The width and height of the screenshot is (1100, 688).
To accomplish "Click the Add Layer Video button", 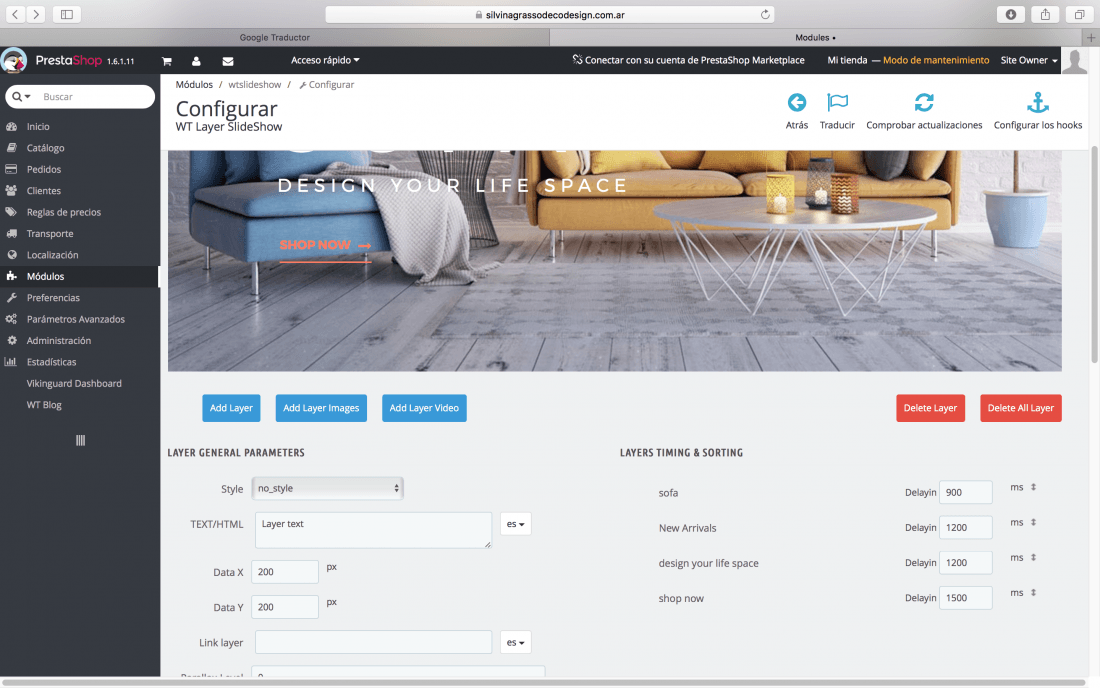I will tap(424, 408).
